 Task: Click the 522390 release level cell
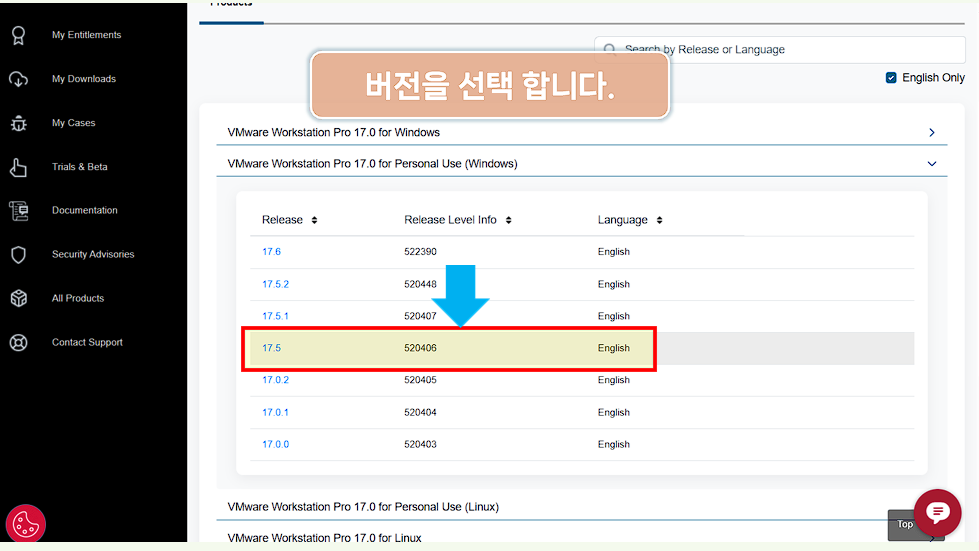[420, 251]
